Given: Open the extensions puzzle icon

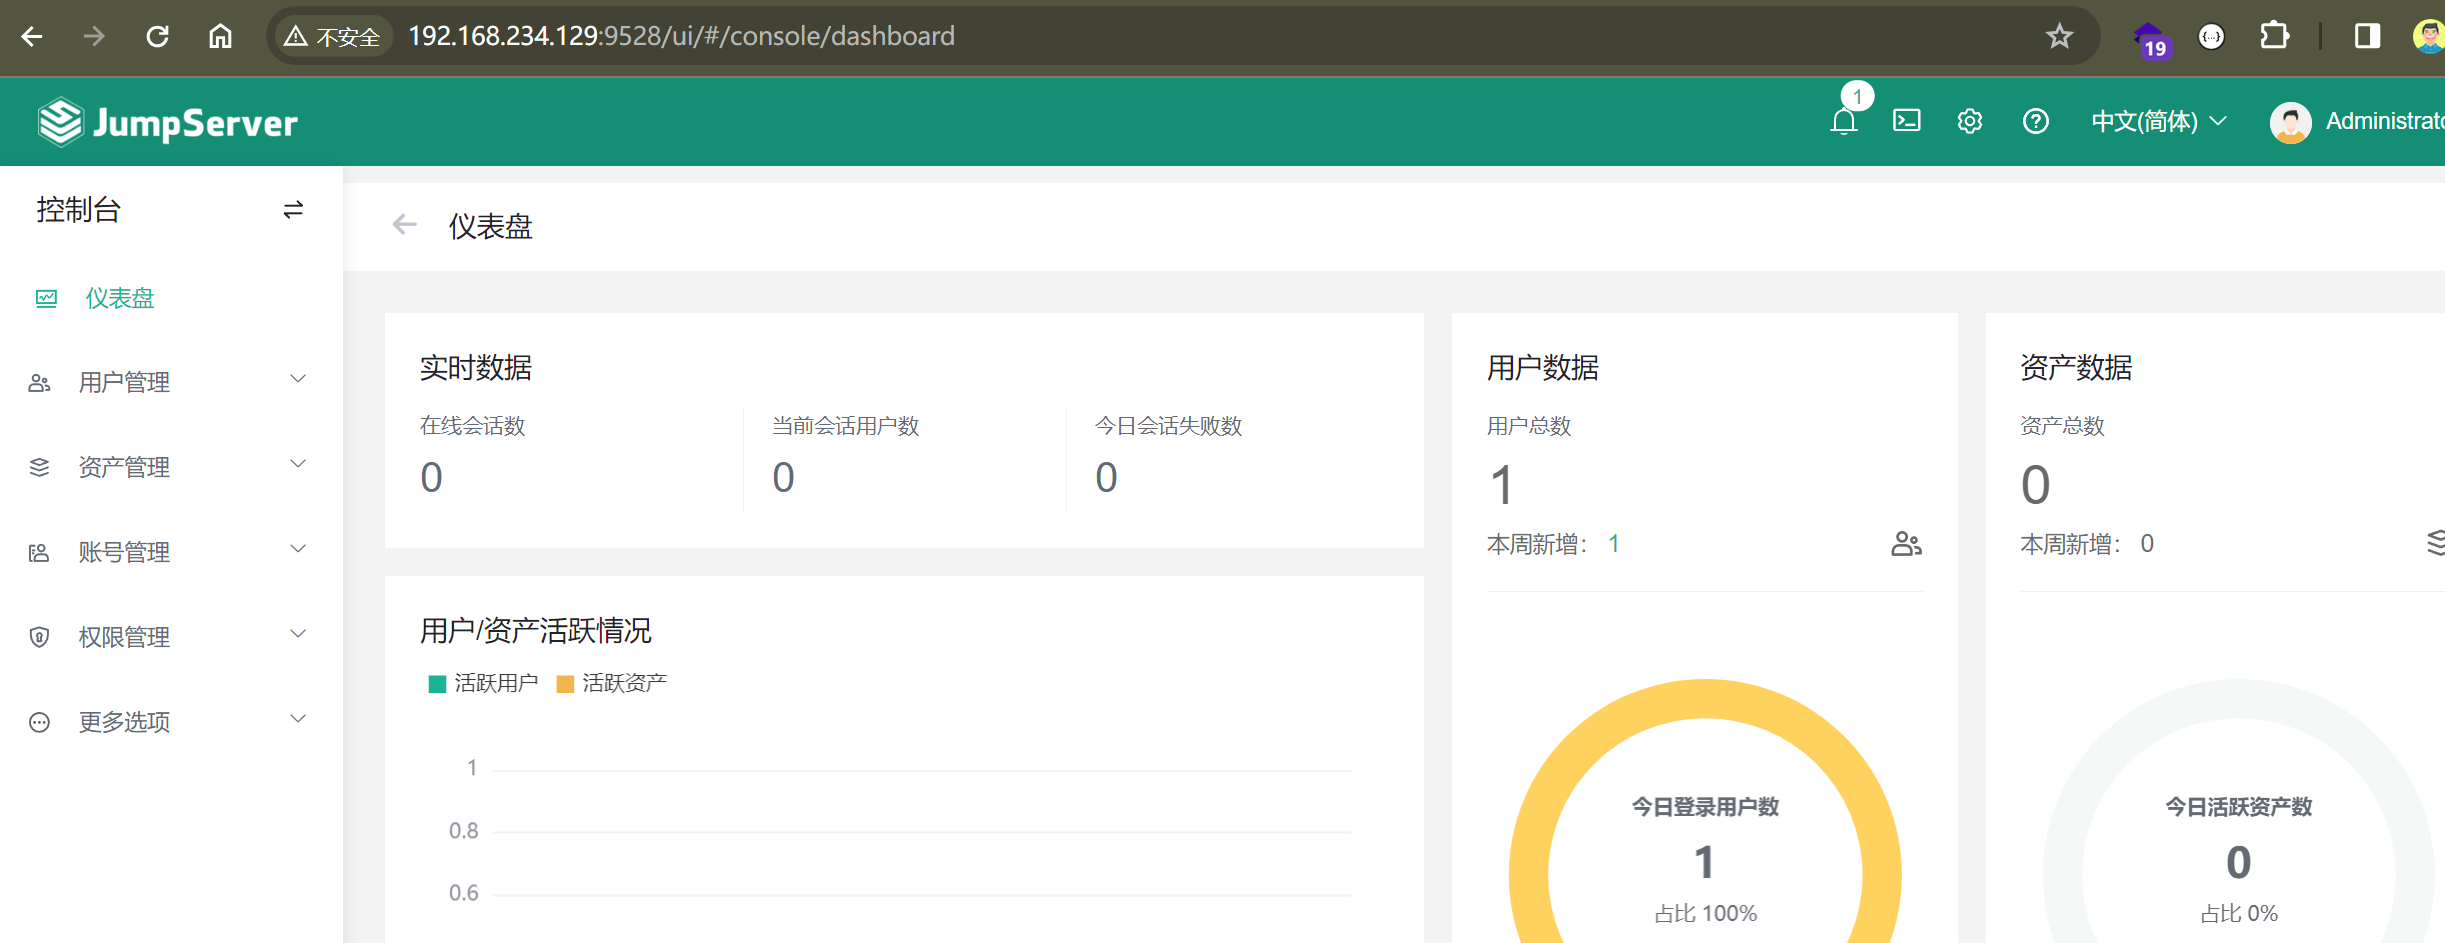Looking at the screenshot, I should tap(2274, 36).
